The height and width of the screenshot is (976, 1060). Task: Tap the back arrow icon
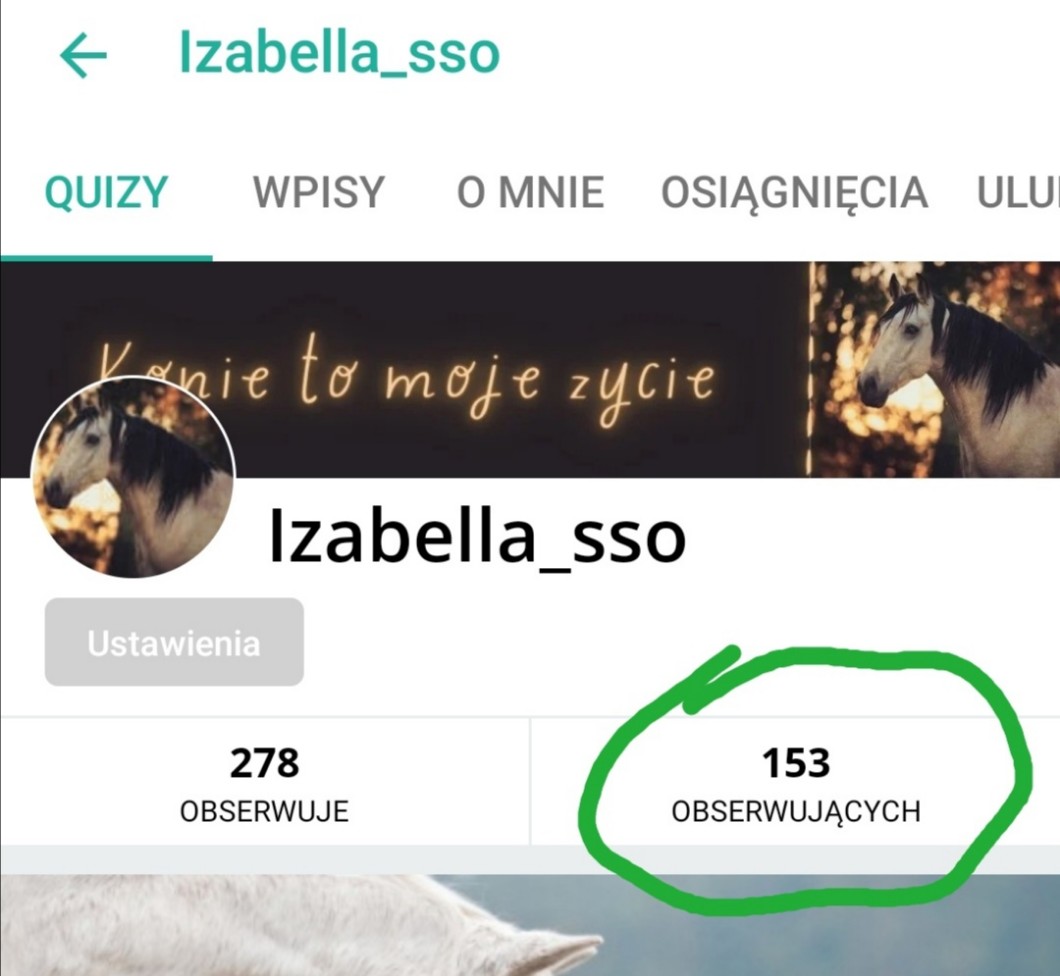pyautogui.click(x=83, y=55)
